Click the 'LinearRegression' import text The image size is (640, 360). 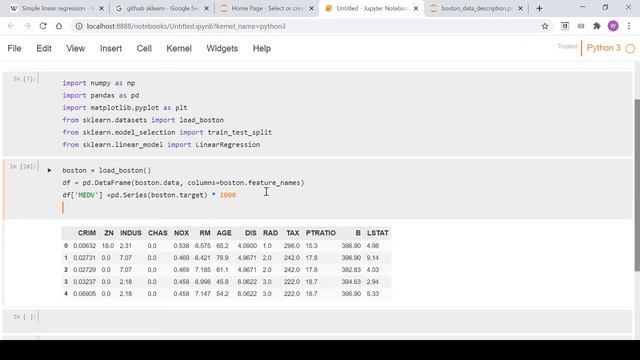pos(228,144)
